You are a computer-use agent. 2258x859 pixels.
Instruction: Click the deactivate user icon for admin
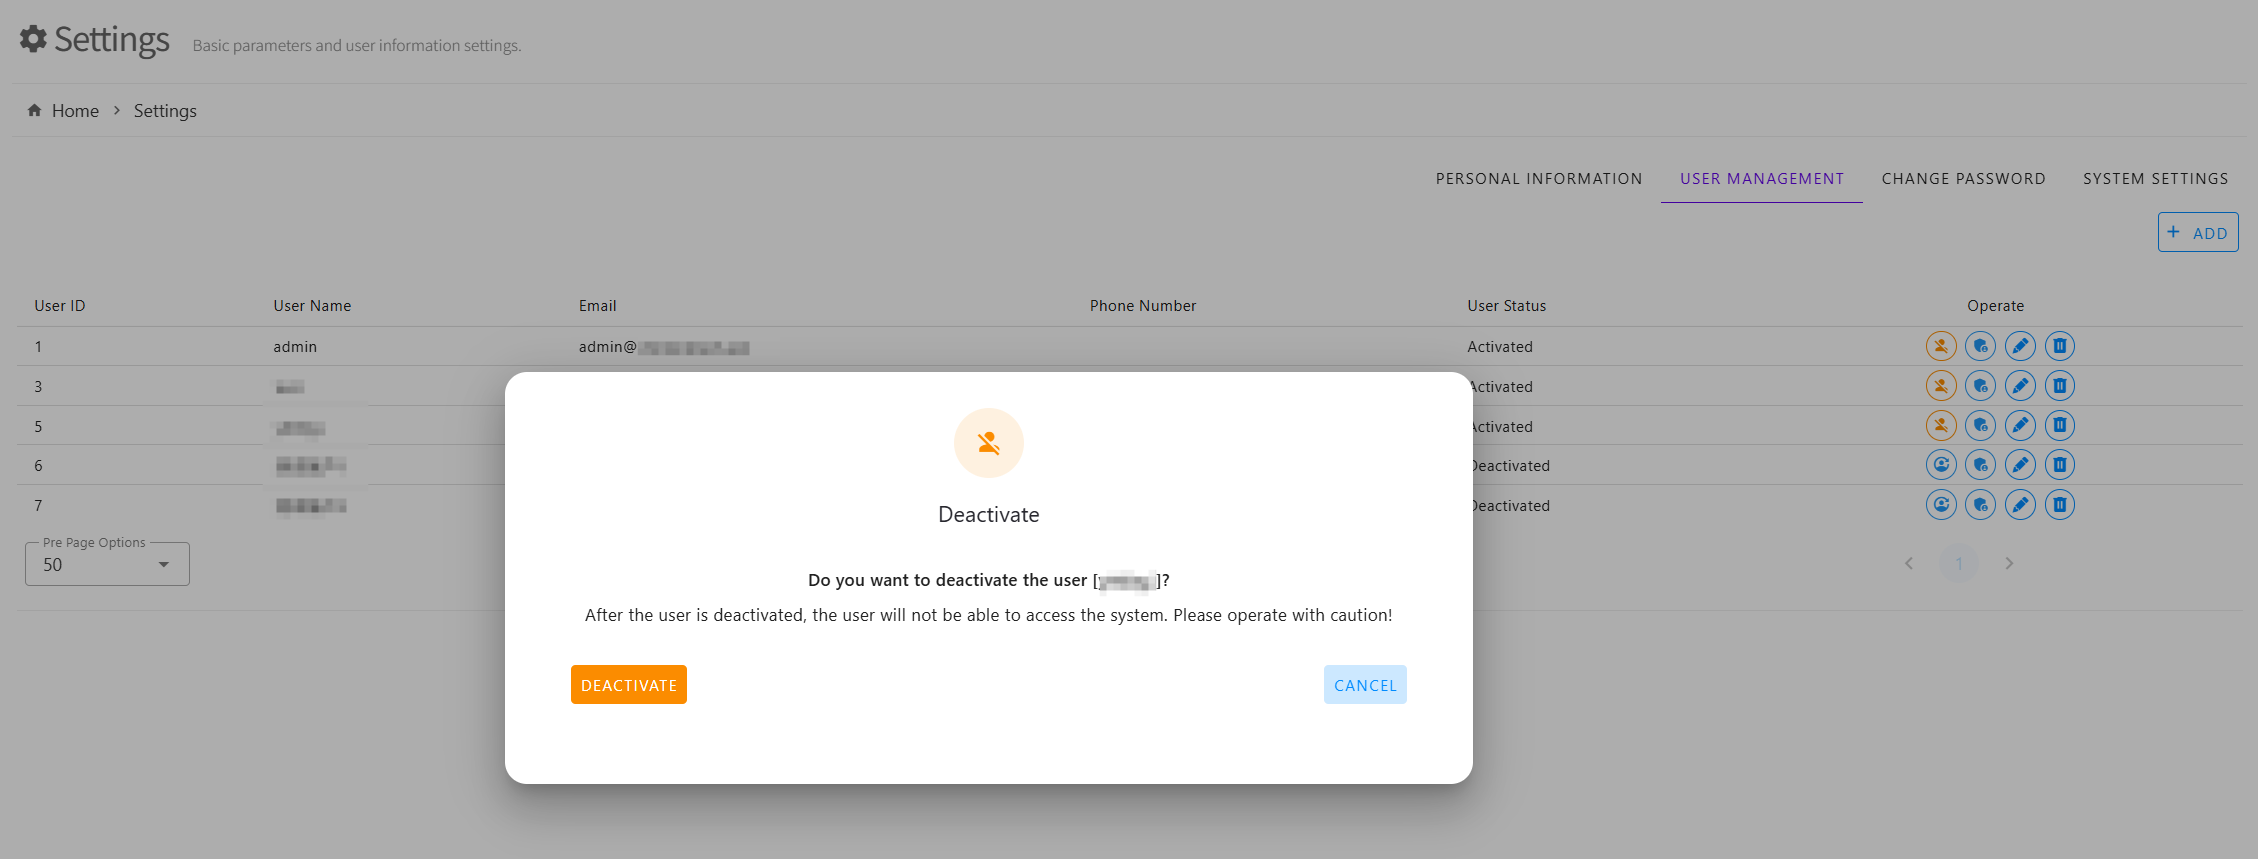(x=1940, y=346)
